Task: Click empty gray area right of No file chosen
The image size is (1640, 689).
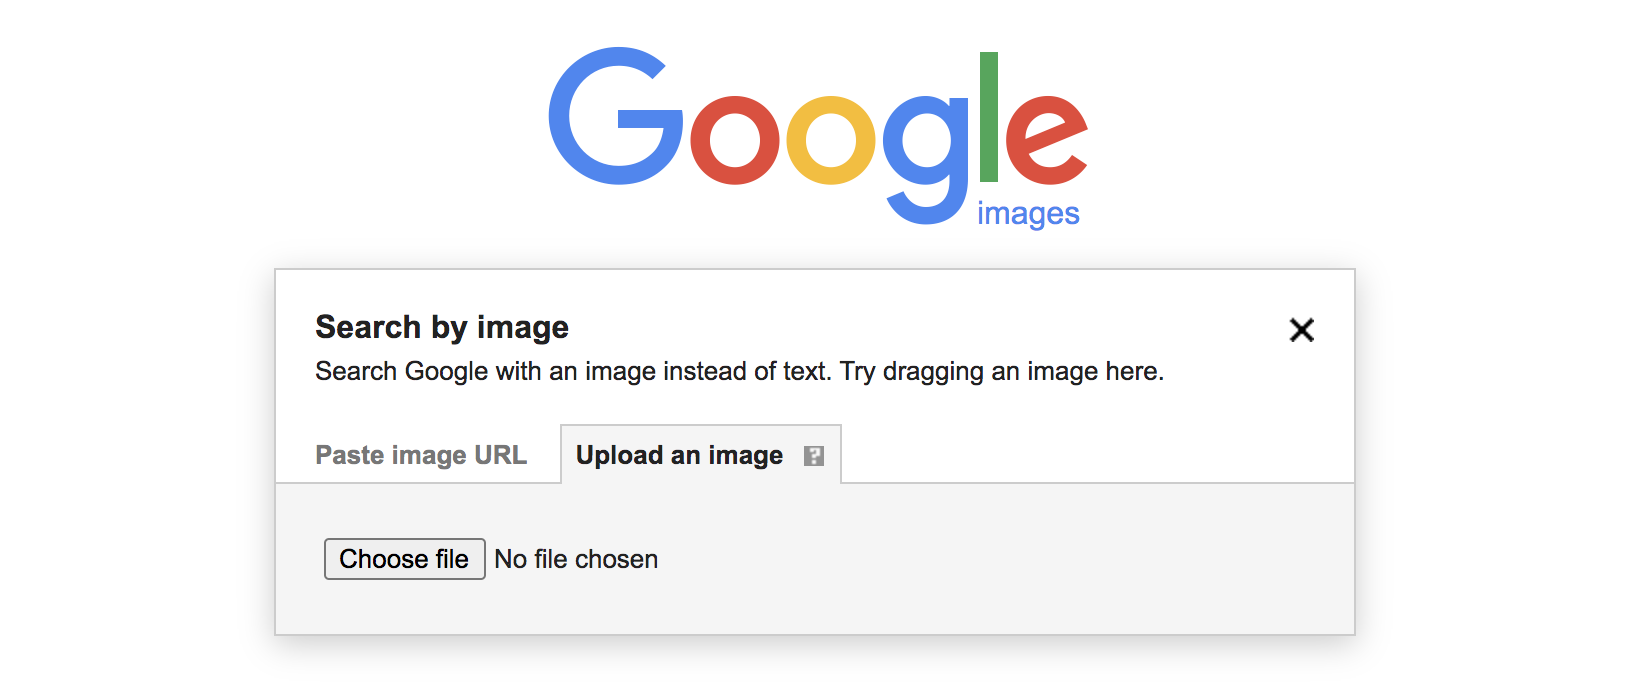Action: pyautogui.click(x=1000, y=559)
